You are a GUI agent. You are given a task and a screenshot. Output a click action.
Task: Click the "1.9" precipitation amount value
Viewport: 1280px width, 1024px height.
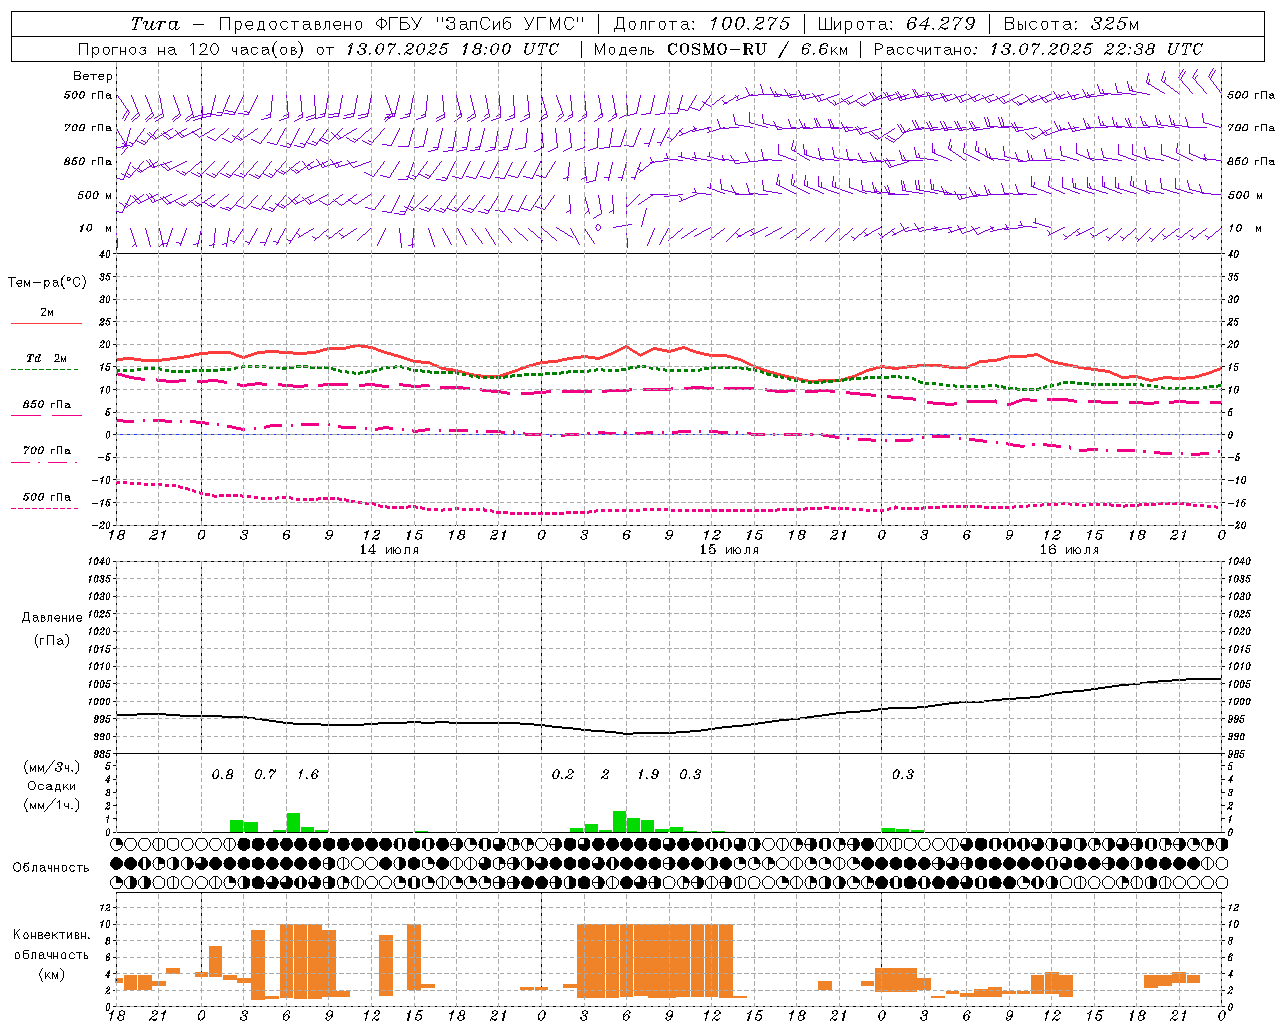tap(648, 774)
